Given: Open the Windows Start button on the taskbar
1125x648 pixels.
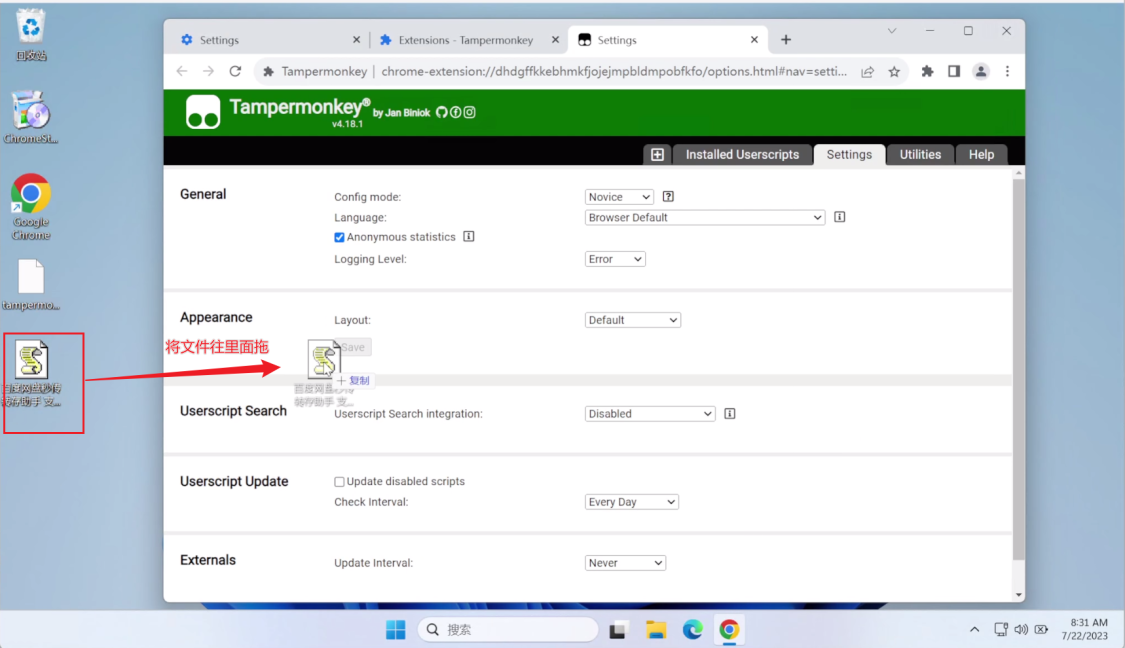Looking at the screenshot, I should pos(395,629).
